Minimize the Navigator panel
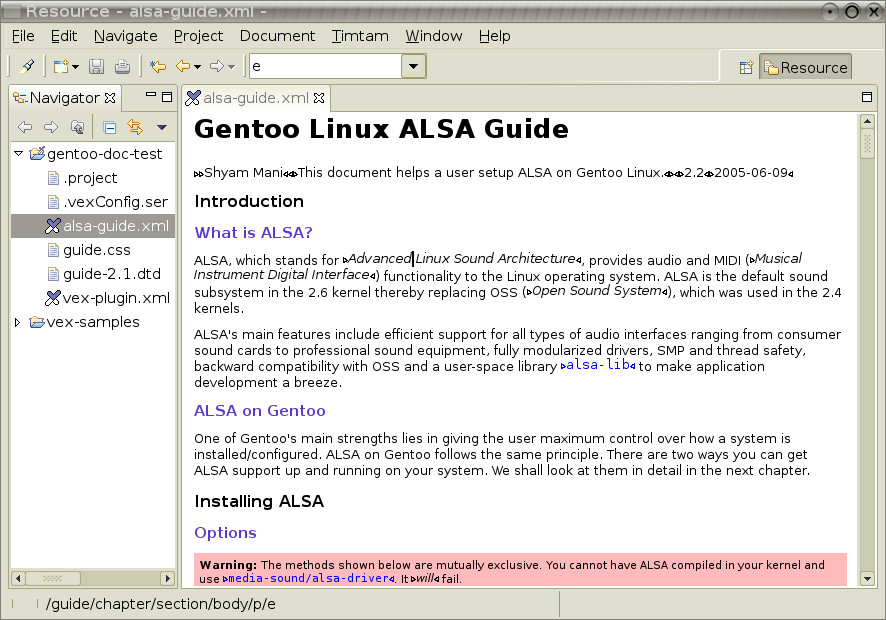Image resolution: width=886 pixels, height=620 pixels. point(150,95)
